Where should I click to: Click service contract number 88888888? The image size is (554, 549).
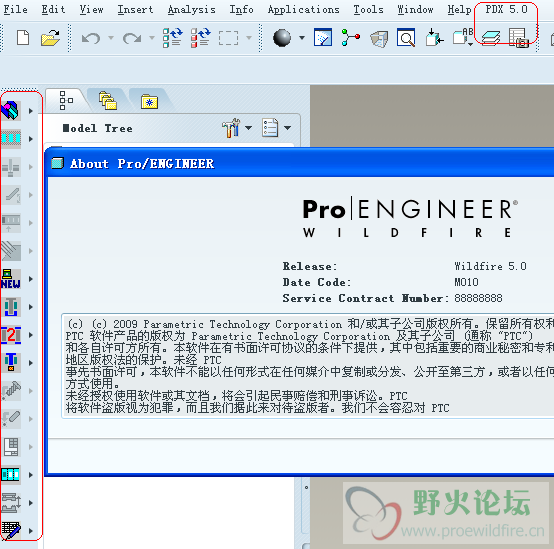(x=478, y=298)
